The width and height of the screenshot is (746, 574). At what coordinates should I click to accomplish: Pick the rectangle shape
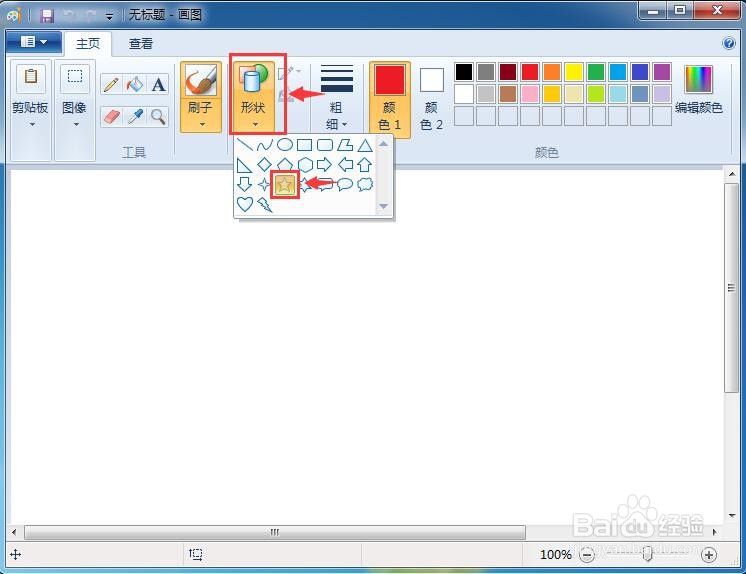(x=304, y=145)
